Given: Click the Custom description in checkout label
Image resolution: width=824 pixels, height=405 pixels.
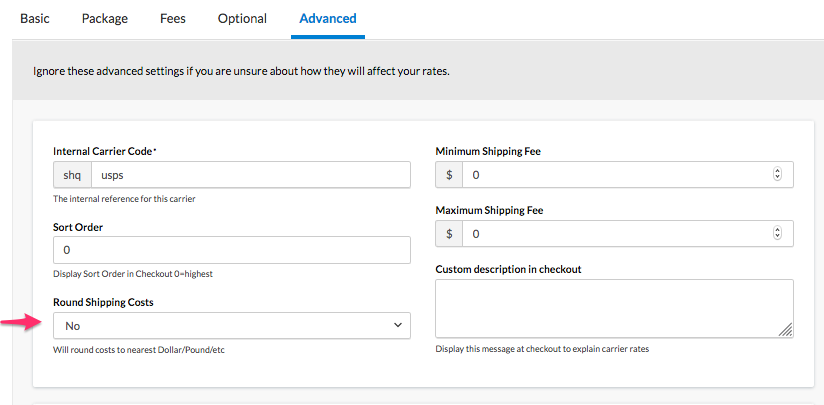Looking at the screenshot, I should (x=508, y=269).
